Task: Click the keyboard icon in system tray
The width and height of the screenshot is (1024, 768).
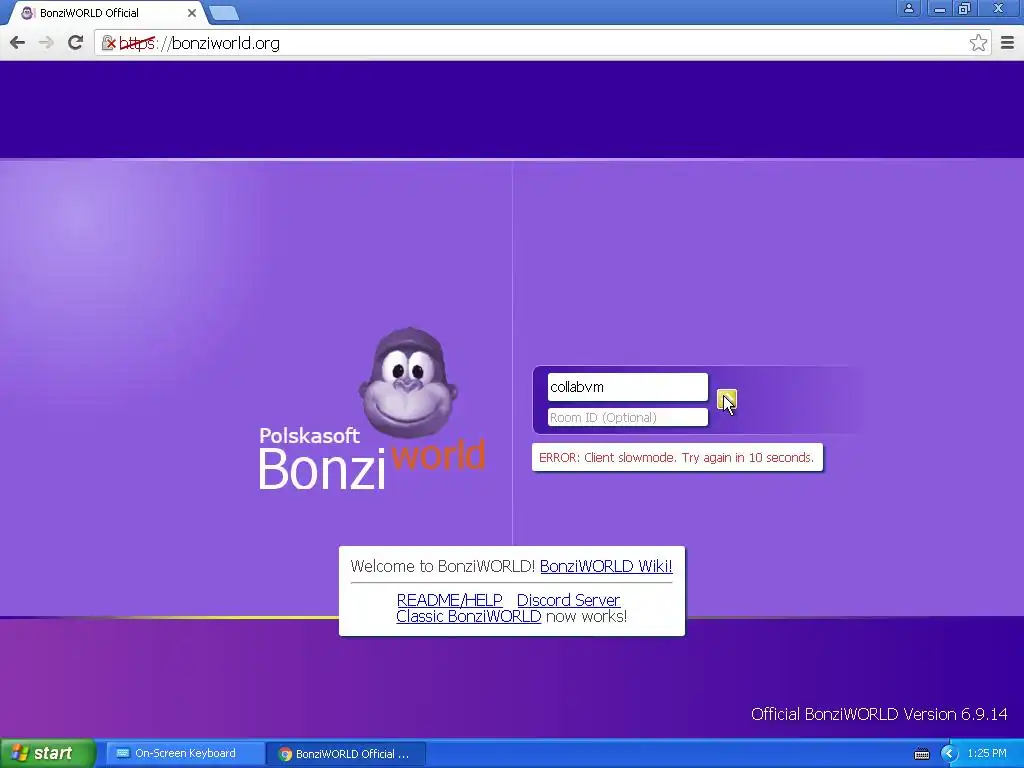Action: (921, 754)
